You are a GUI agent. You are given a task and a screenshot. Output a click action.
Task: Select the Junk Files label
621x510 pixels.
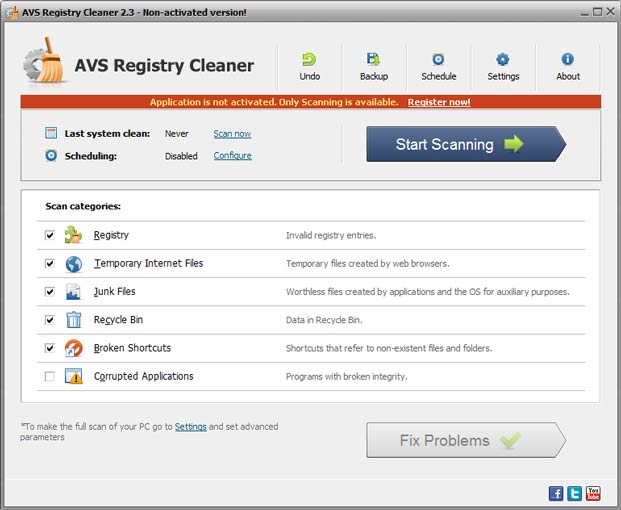point(114,291)
